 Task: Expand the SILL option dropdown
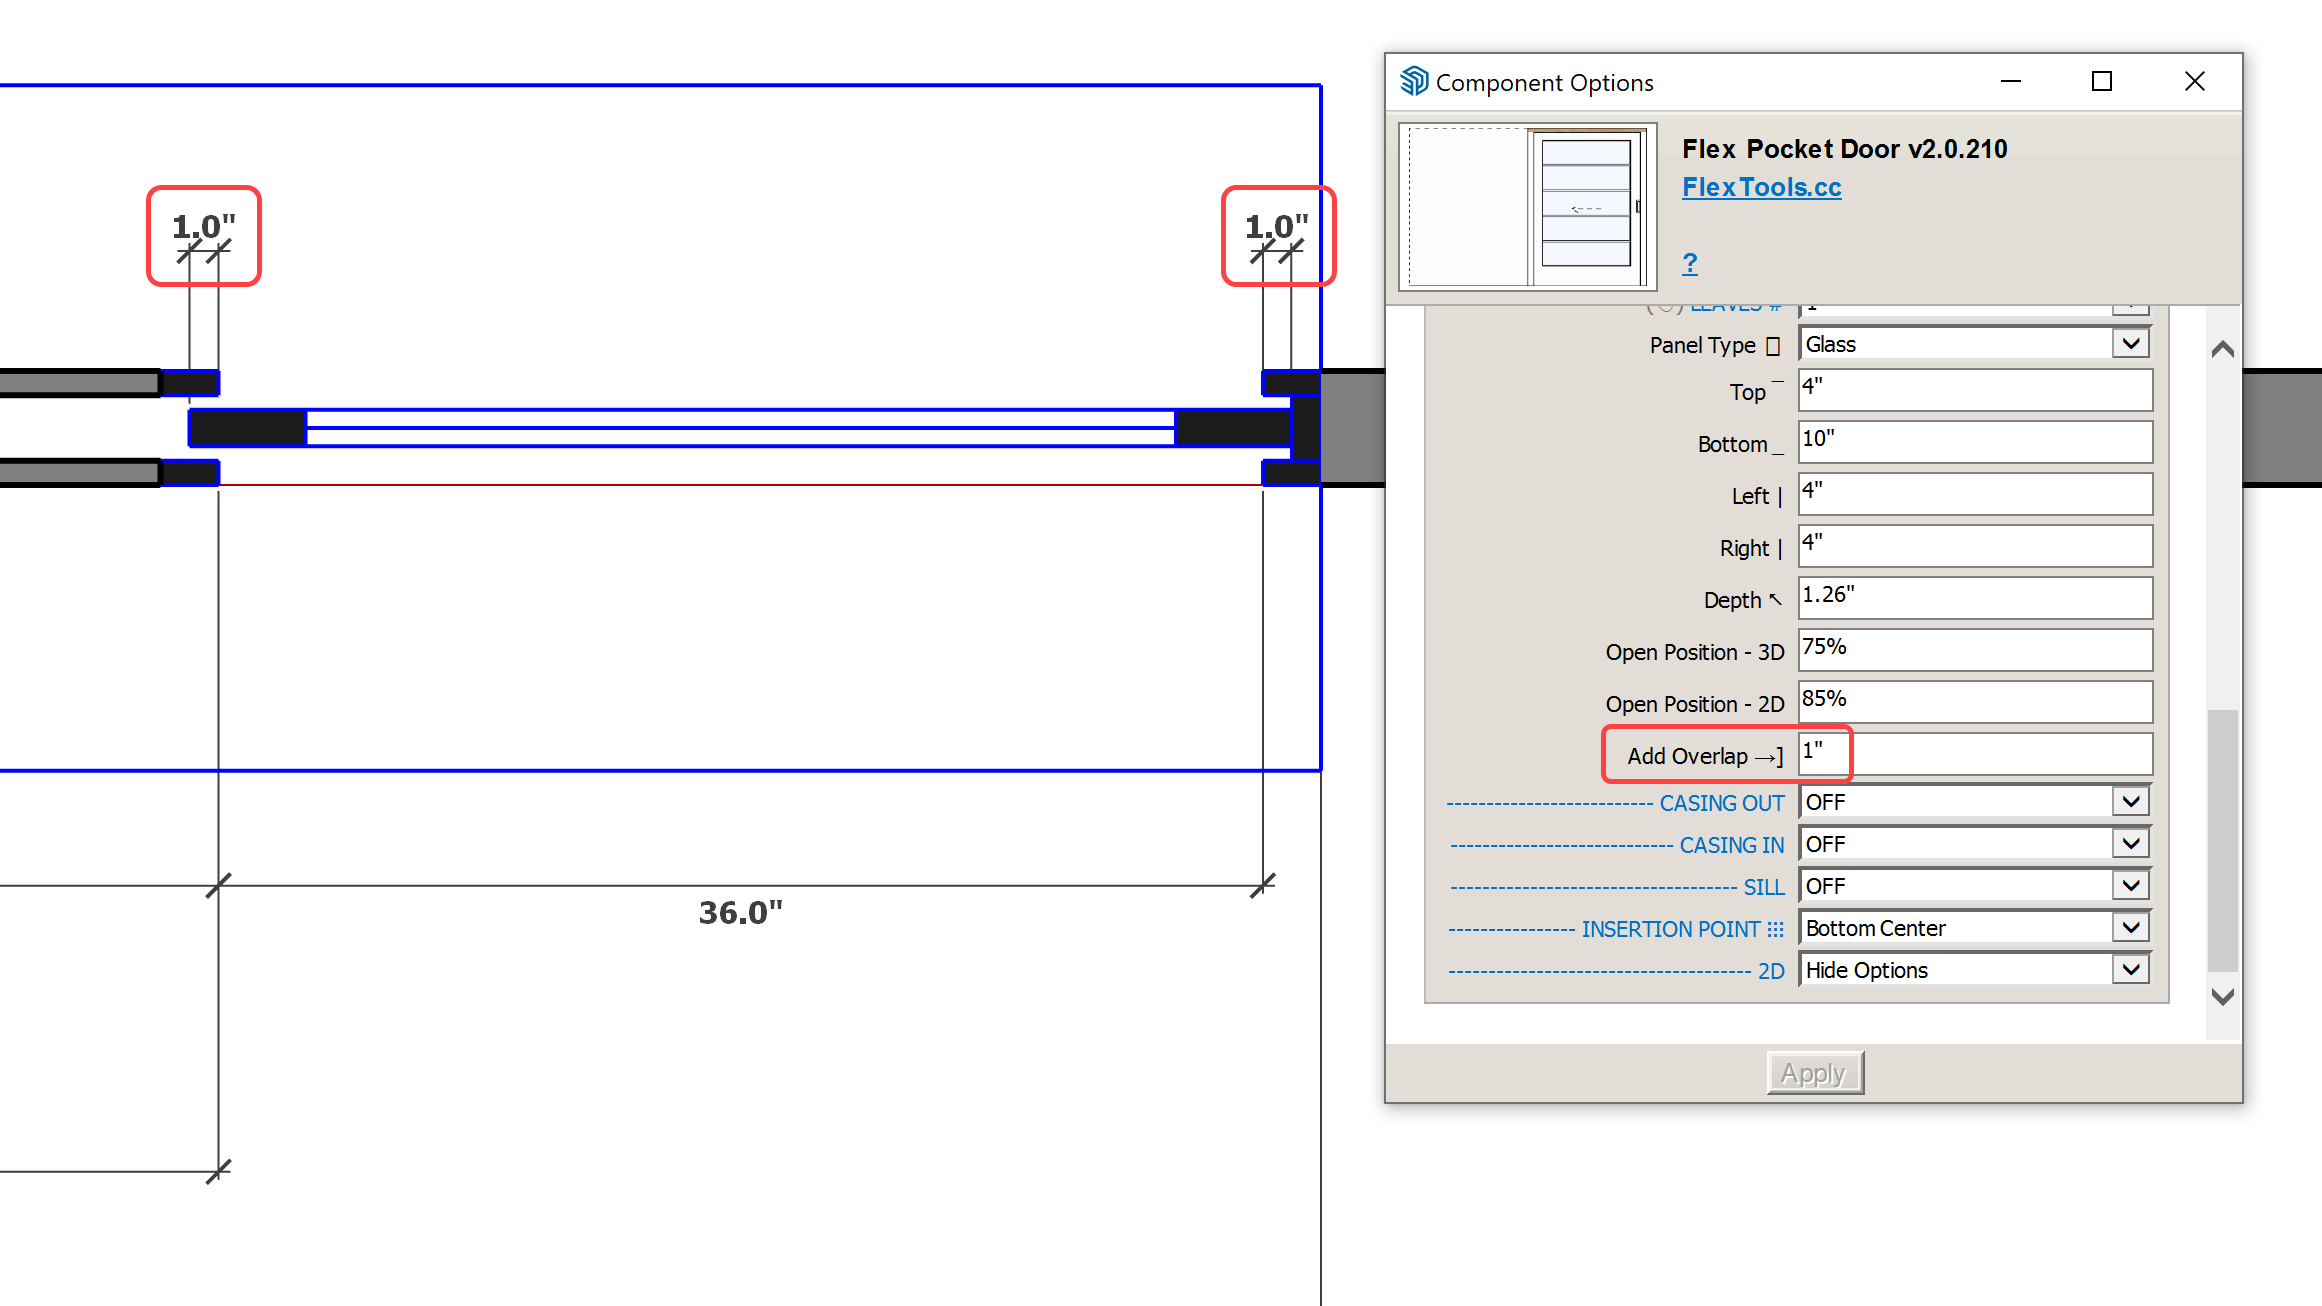point(2130,886)
